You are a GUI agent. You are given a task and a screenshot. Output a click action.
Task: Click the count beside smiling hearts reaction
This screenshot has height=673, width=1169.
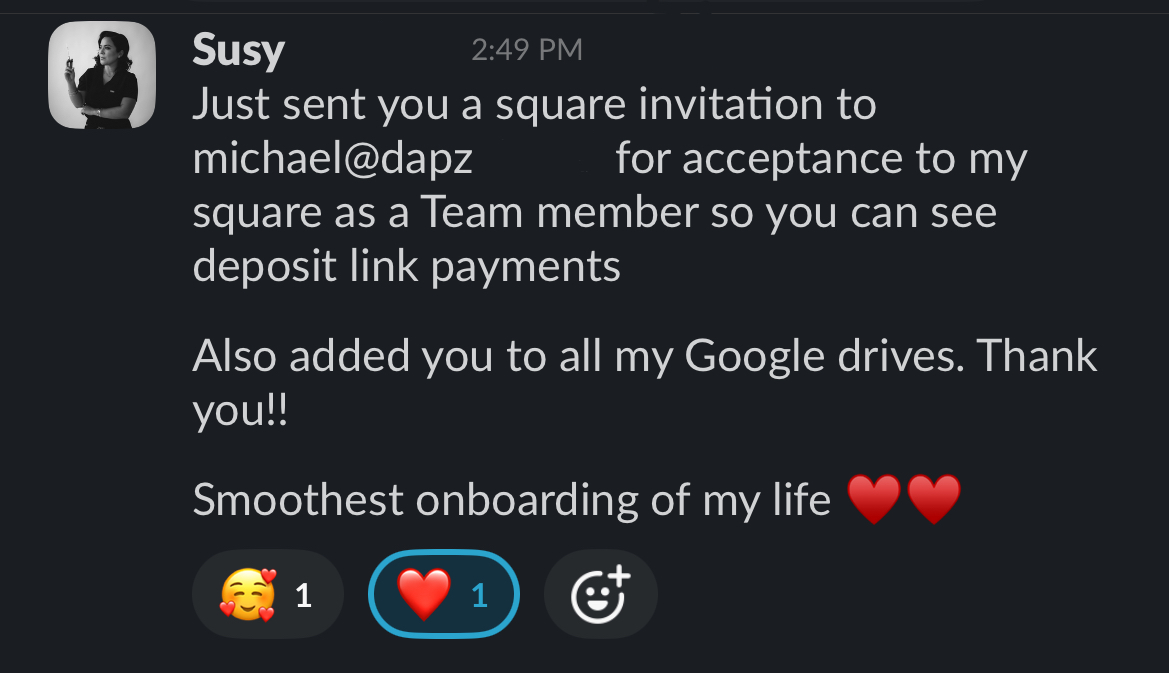coord(304,596)
